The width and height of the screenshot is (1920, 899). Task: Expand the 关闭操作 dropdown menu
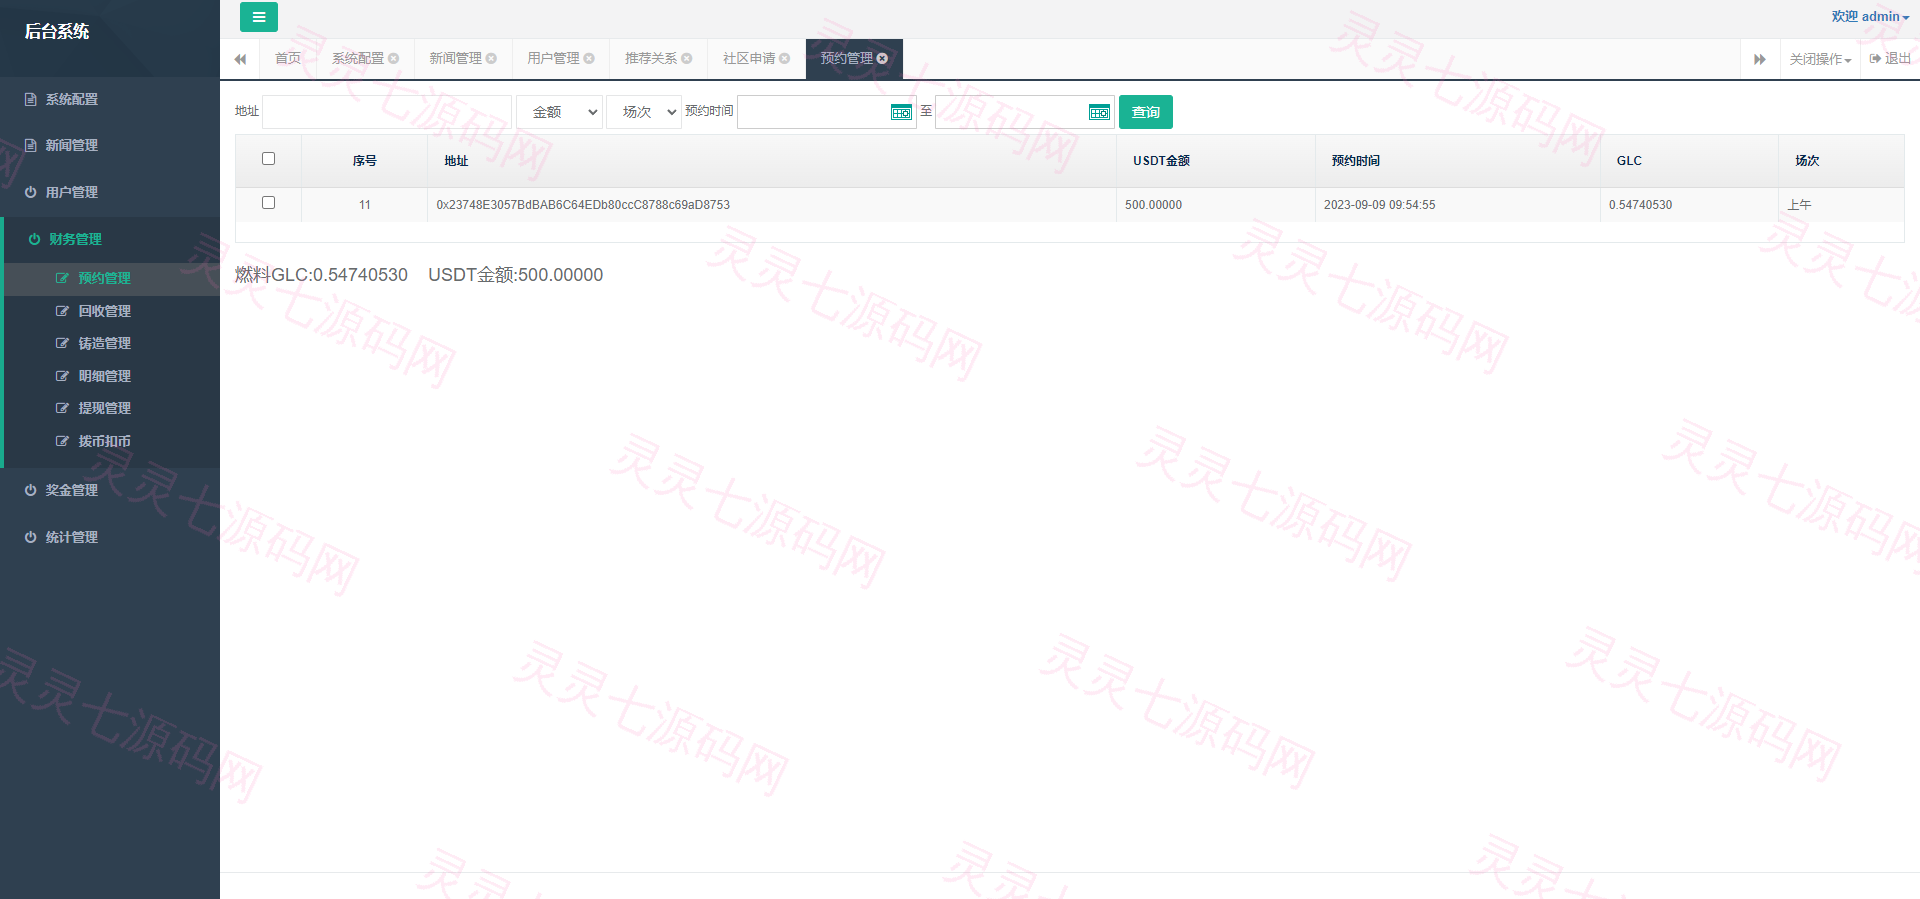point(1820,59)
